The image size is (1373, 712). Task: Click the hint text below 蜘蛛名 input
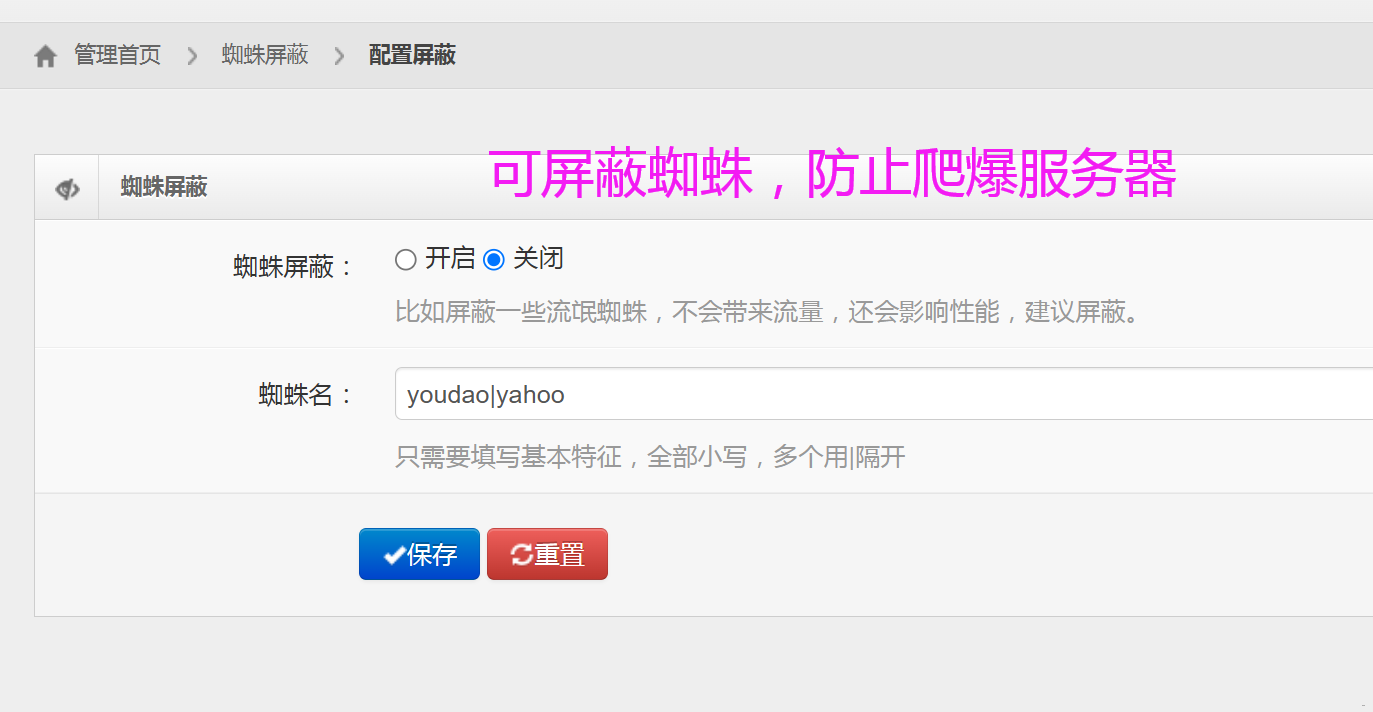click(650, 458)
